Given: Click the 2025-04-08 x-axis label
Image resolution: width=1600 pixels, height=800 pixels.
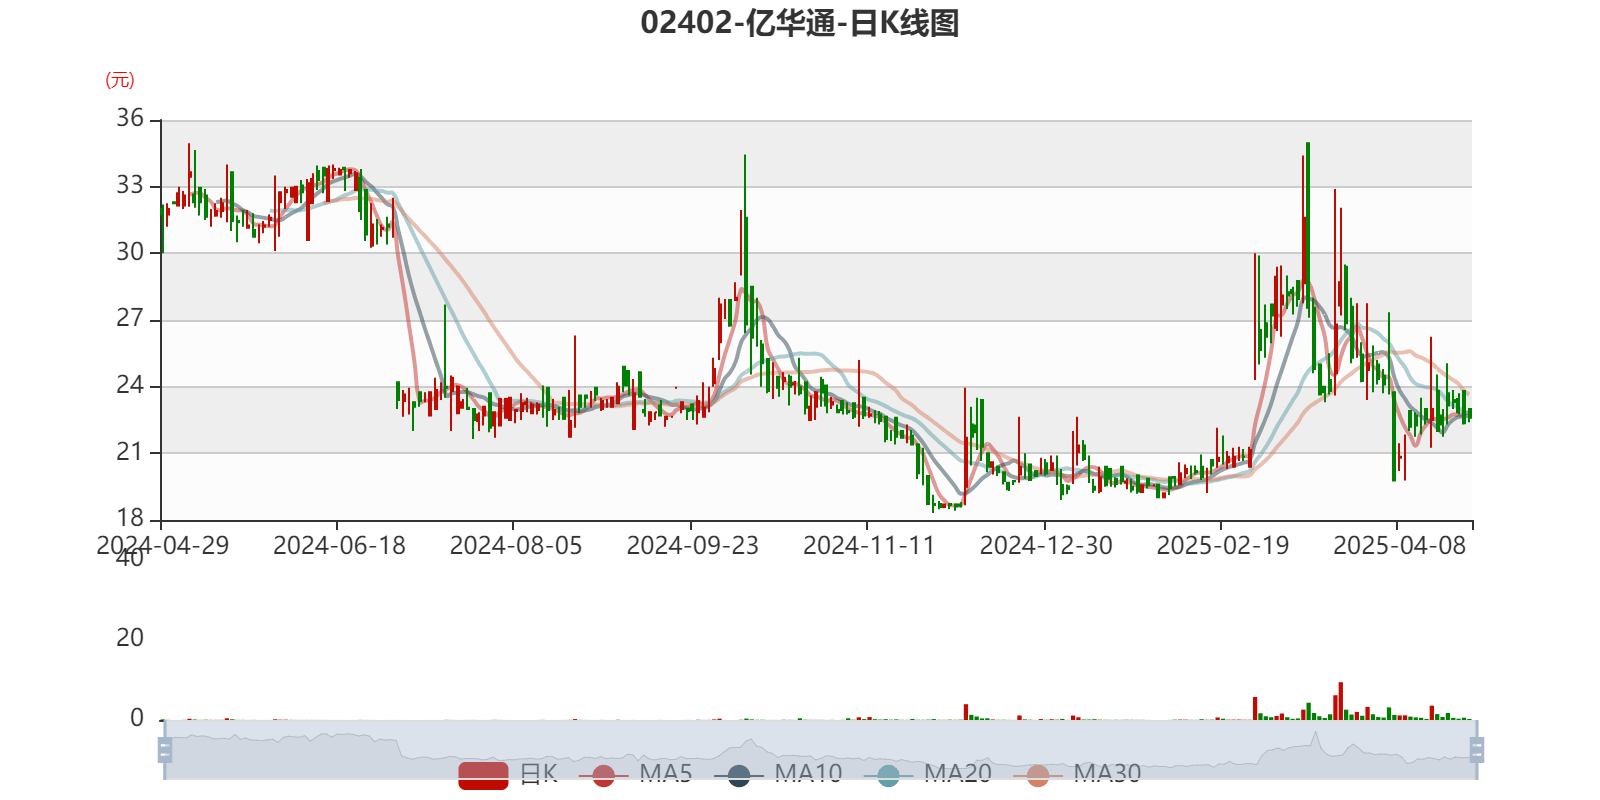Looking at the screenshot, I should (1399, 545).
